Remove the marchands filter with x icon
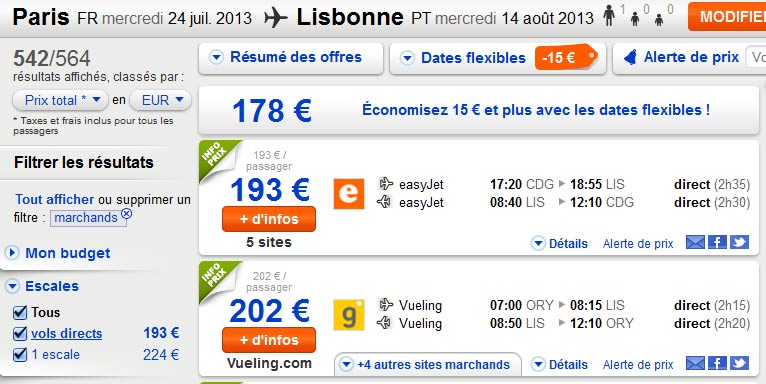This screenshot has width=766, height=384. coord(126,213)
